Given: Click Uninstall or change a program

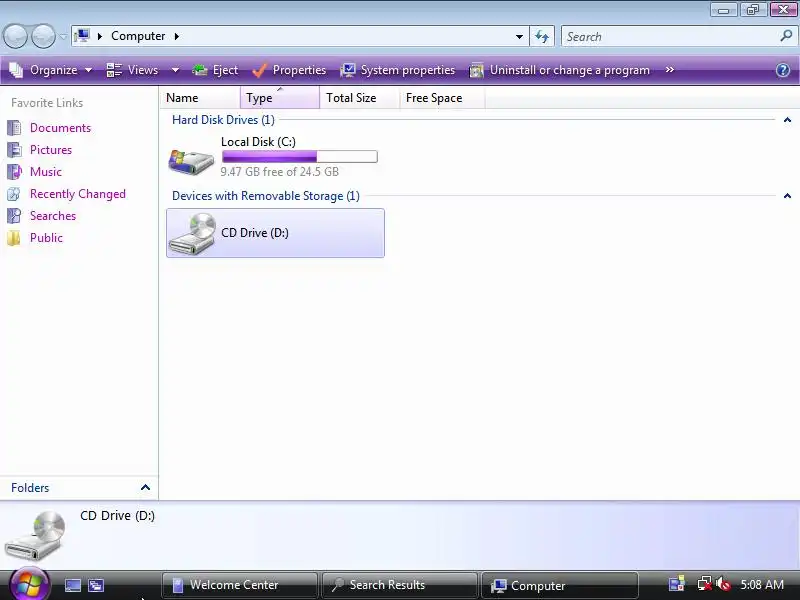Looking at the screenshot, I should click(560, 70).
